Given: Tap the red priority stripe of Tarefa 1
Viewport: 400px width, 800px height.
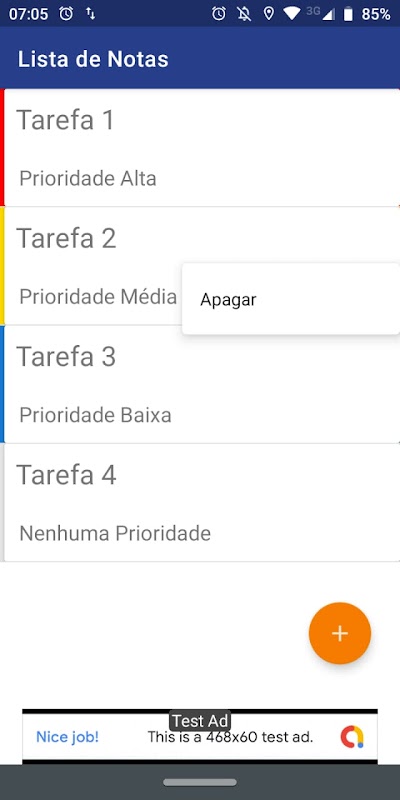Looking at the screenshot, I should [2, 147].
